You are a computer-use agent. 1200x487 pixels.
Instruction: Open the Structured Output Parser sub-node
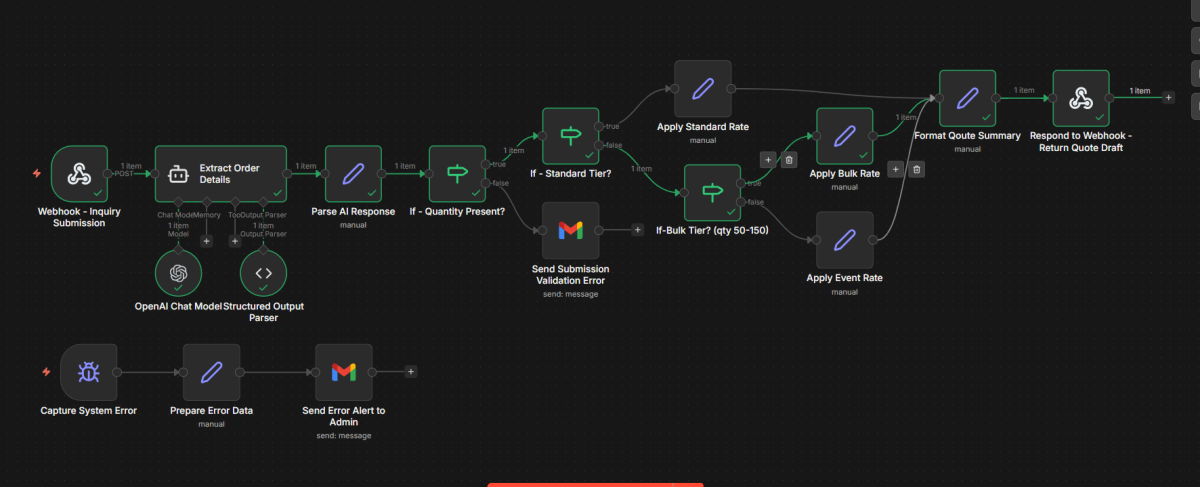pyautogui.click(x=263, y=273)
